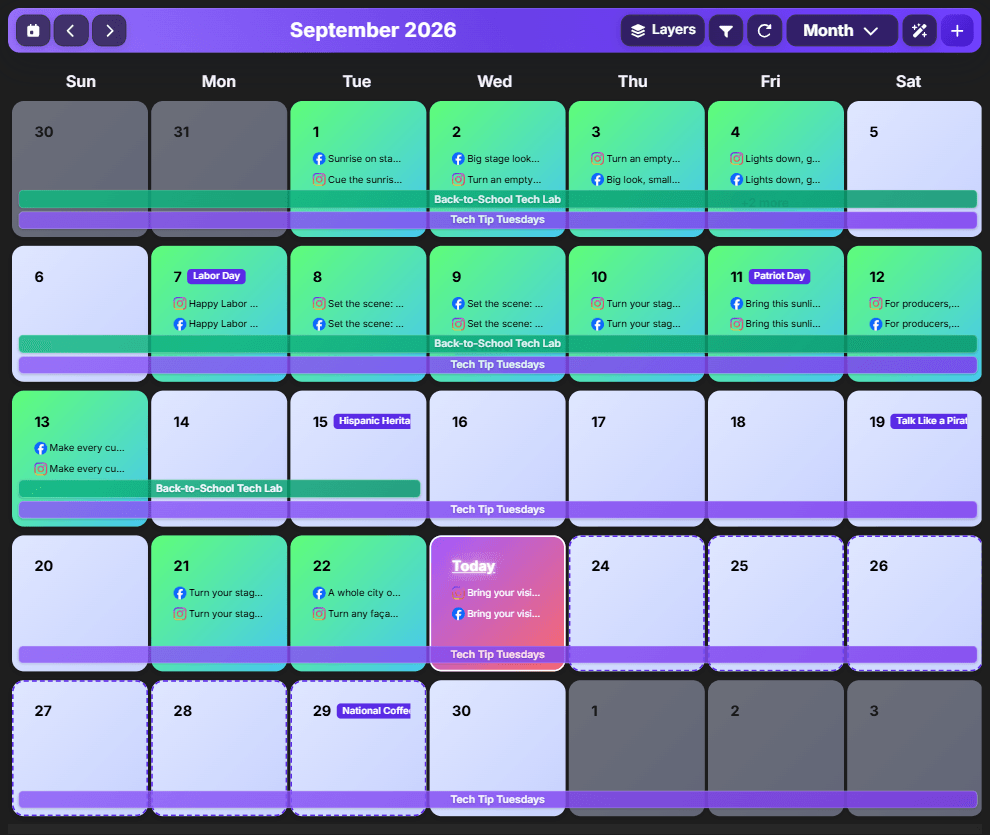Open Facebook 'Turn your stag...' post on Sept 10
Viewport: 990px width, 835px height.
(x=636, y=324)
